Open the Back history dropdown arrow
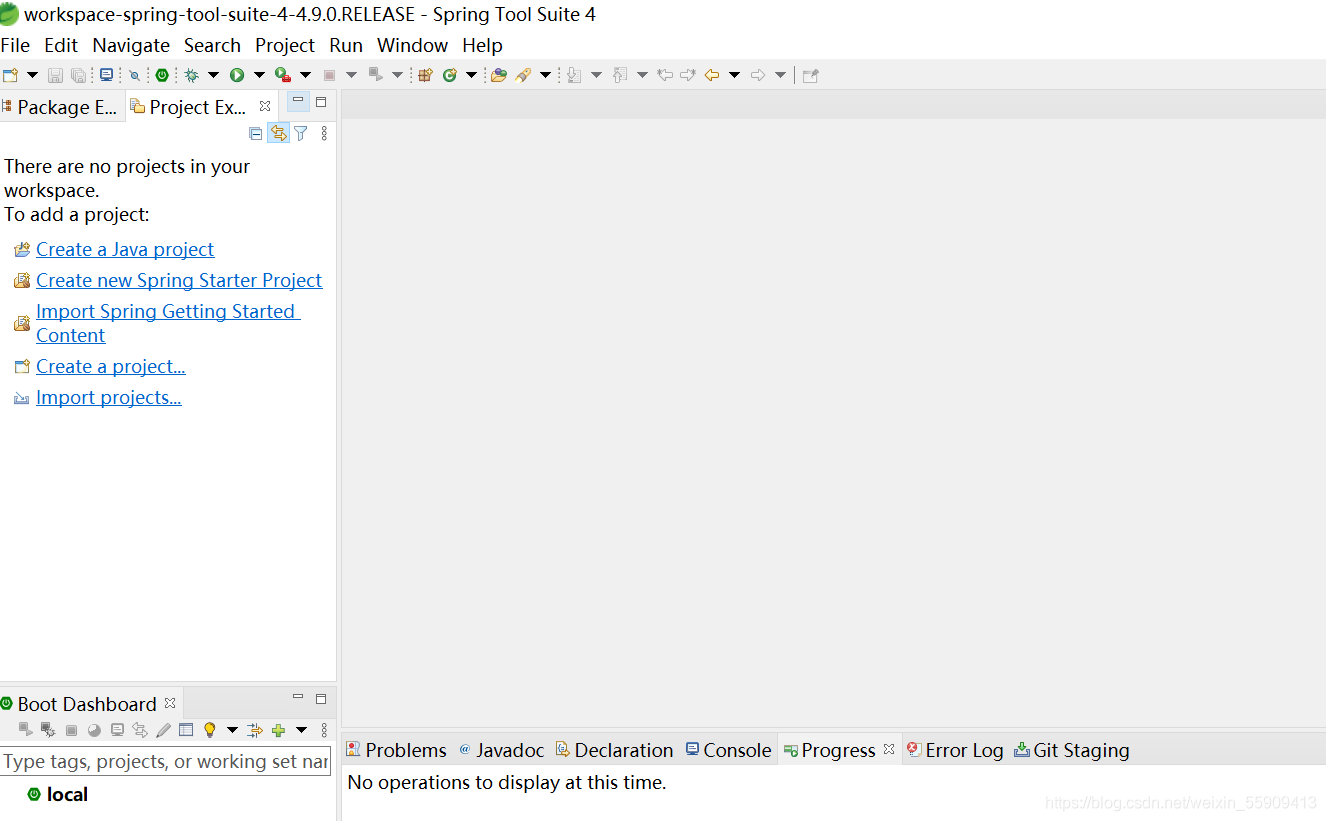Screen dimensions: 1326x821 click(x=734, y=75)
